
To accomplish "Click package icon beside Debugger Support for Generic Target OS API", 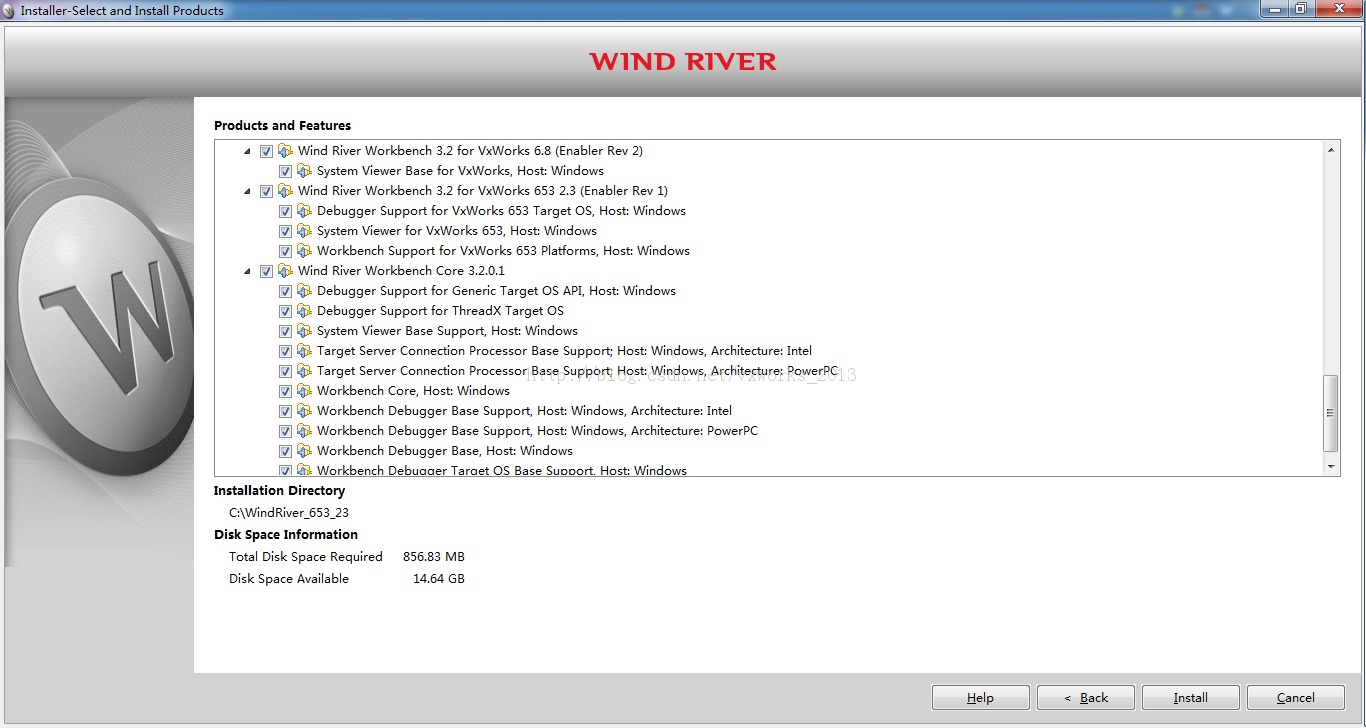I will [x=304, y=291].
